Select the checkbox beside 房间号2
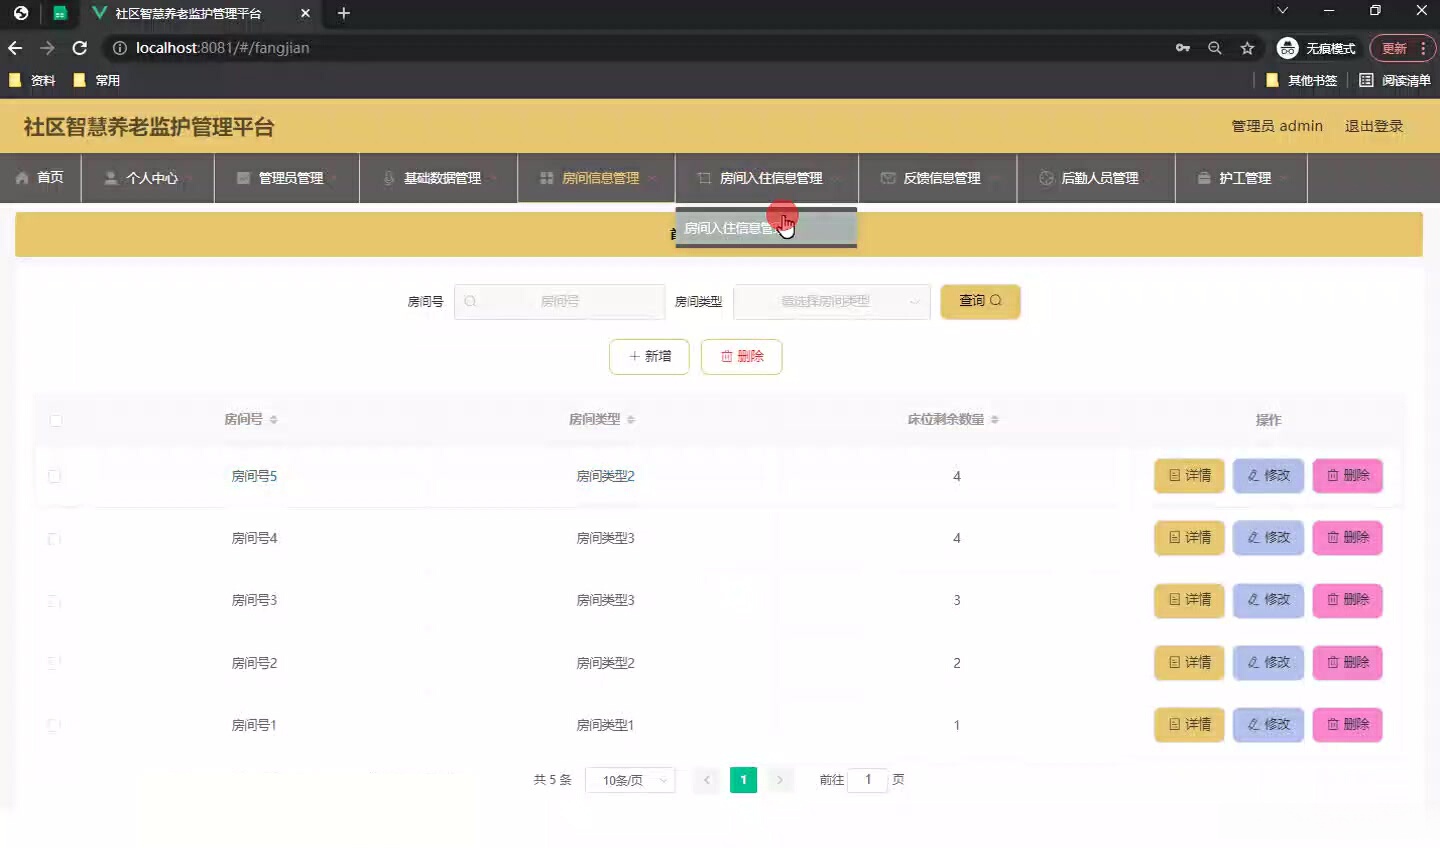Viewport: 1440px width, 848px height. pos(55,663)
